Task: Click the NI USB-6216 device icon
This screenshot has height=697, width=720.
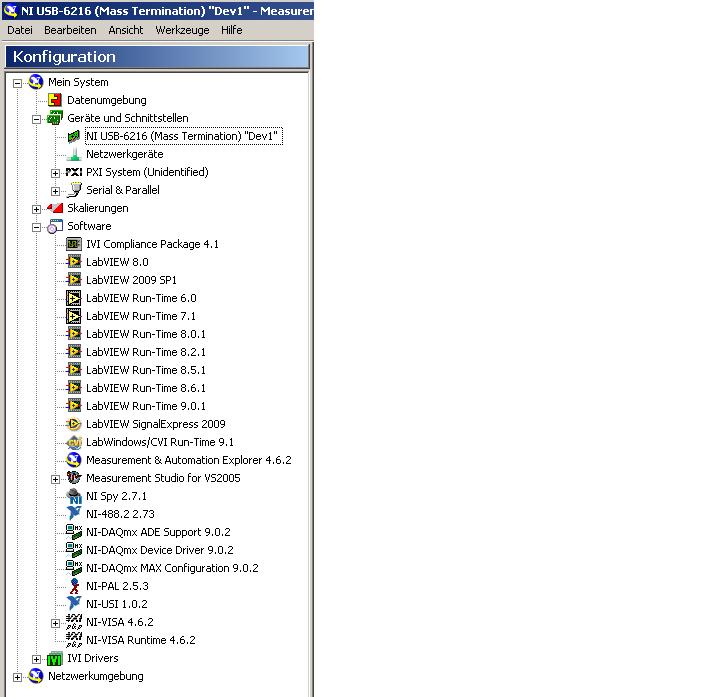Action: point(73,136)
